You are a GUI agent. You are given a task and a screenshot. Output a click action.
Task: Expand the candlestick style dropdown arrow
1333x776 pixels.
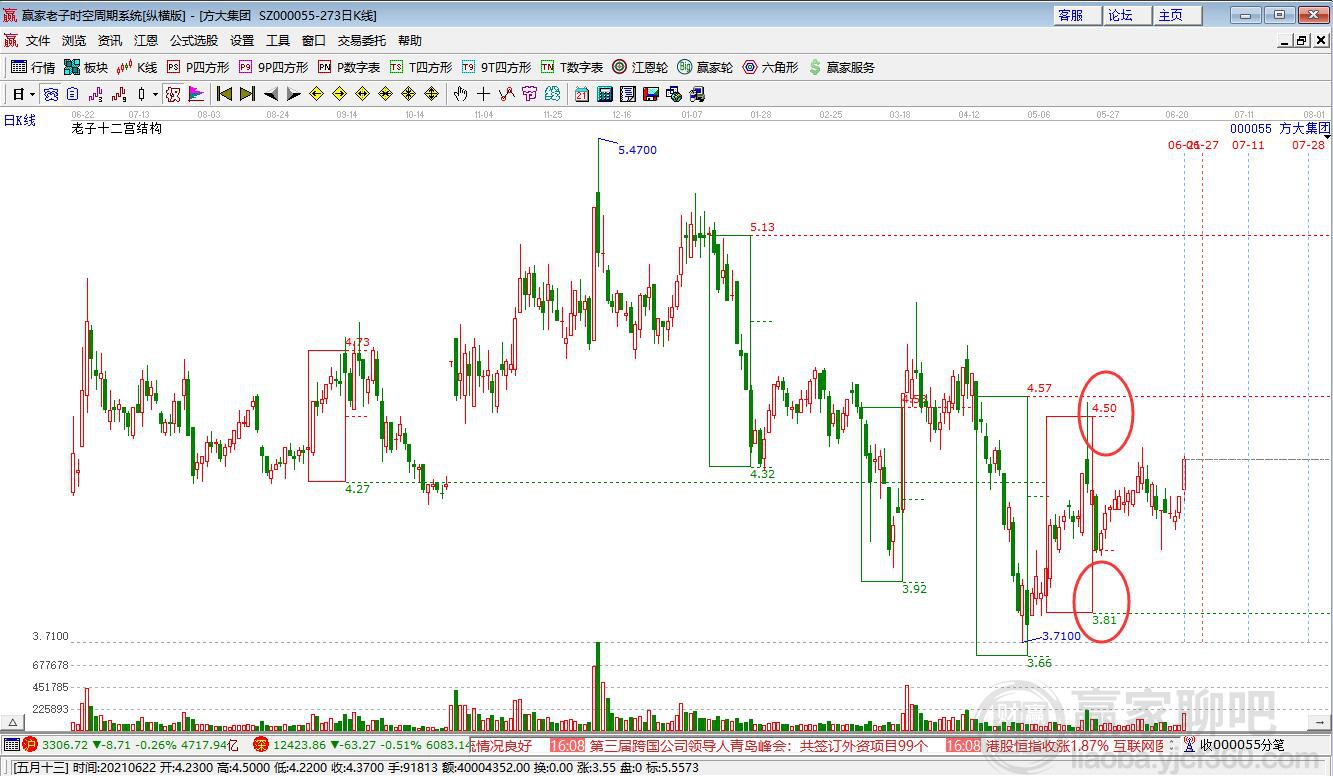(155, 94)
